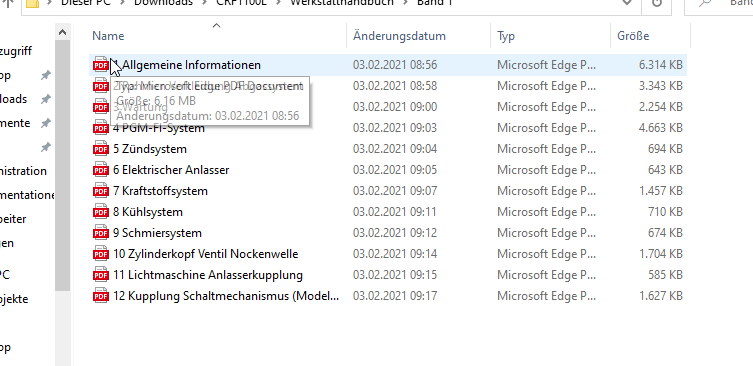Click the sidebar scrollbar up arrow
The height and width of the screenshot is (366, 753).
coord(62,33)
